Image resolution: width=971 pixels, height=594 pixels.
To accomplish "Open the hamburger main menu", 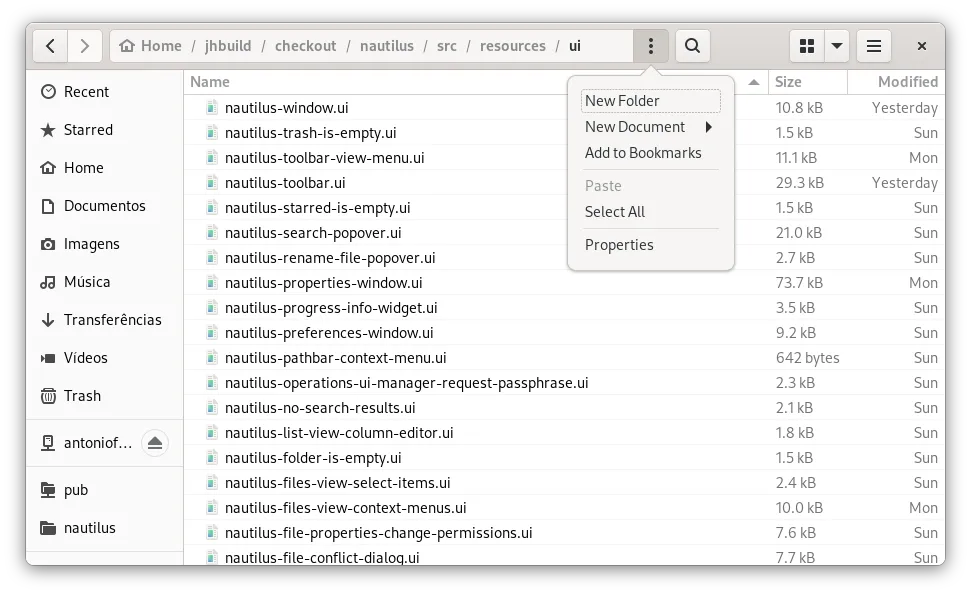I will [873, 46].
